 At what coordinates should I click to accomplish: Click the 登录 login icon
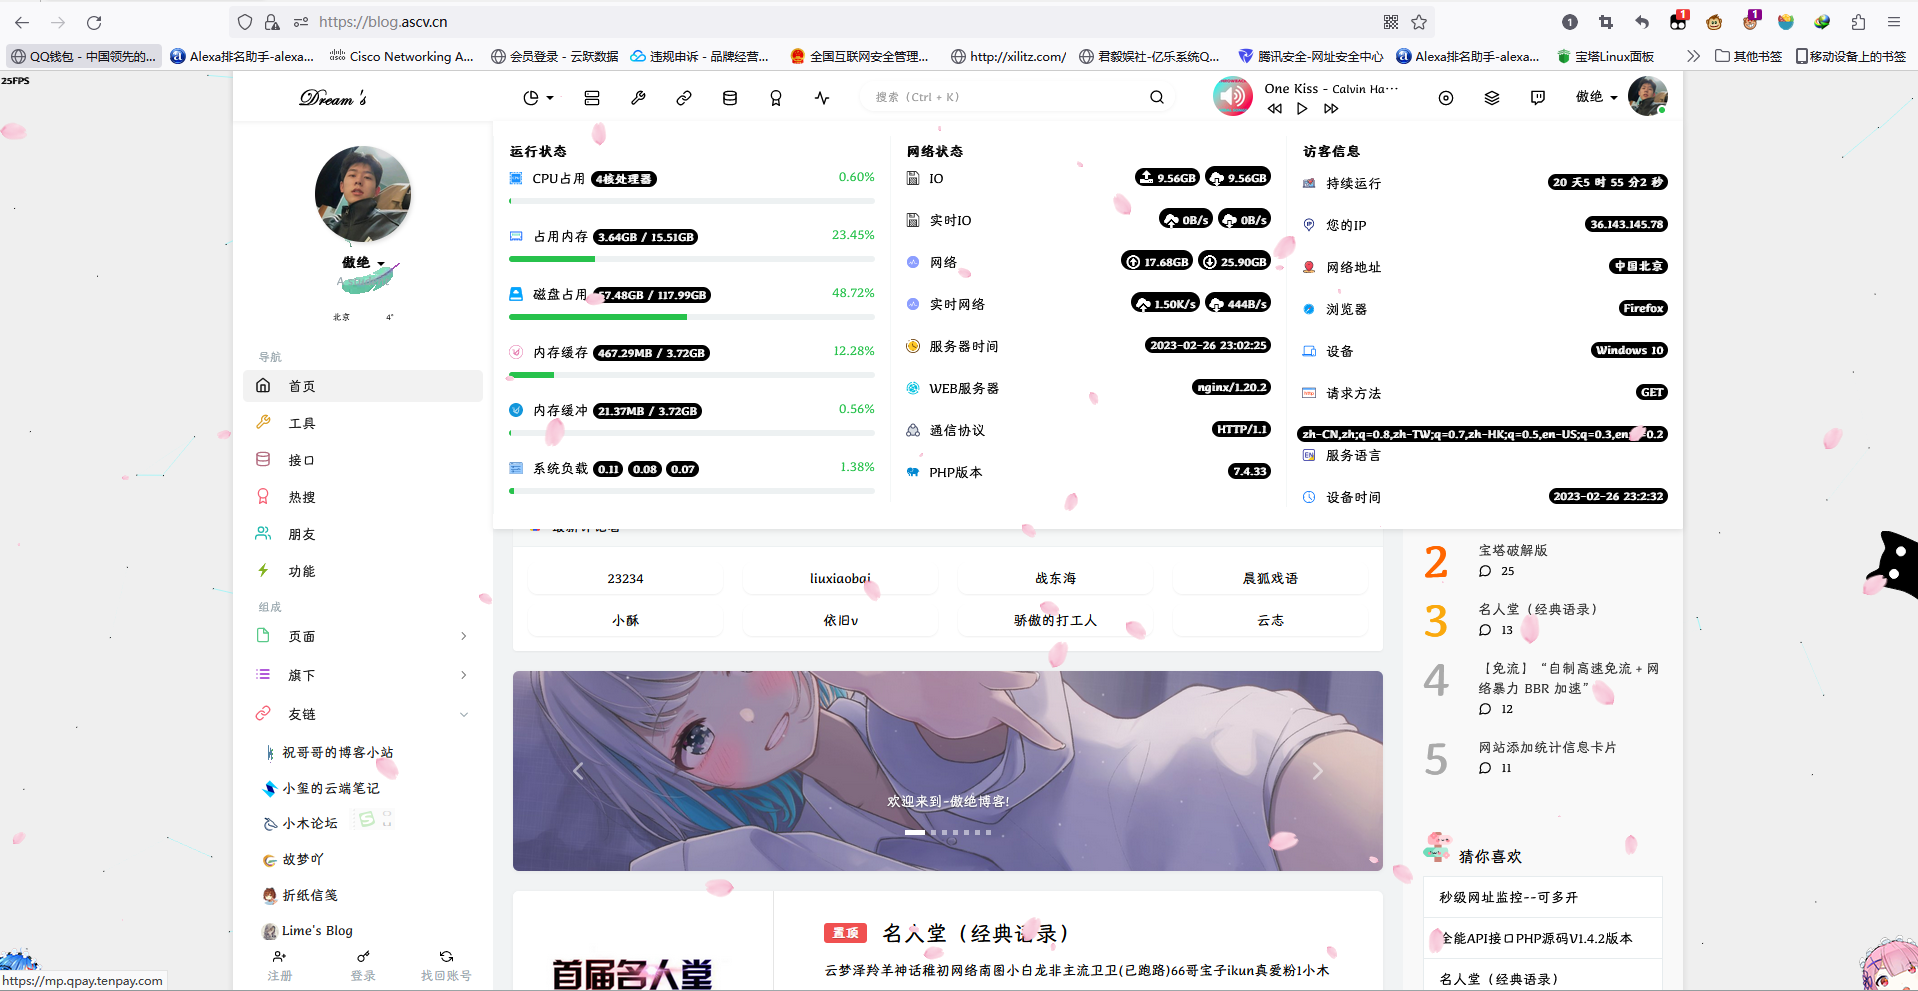point(363,957)
